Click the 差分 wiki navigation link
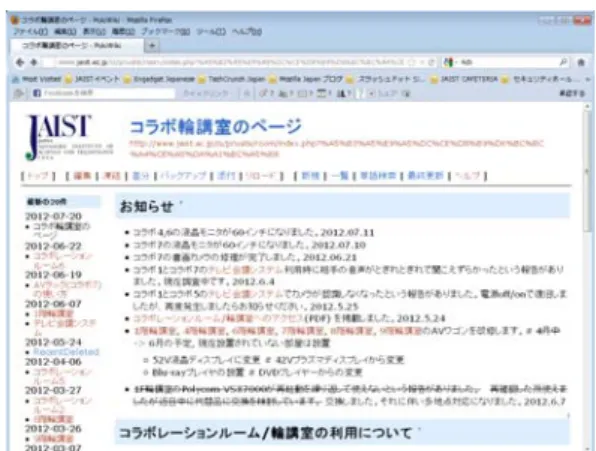The image size is (596, 451). tap(140, 176)
